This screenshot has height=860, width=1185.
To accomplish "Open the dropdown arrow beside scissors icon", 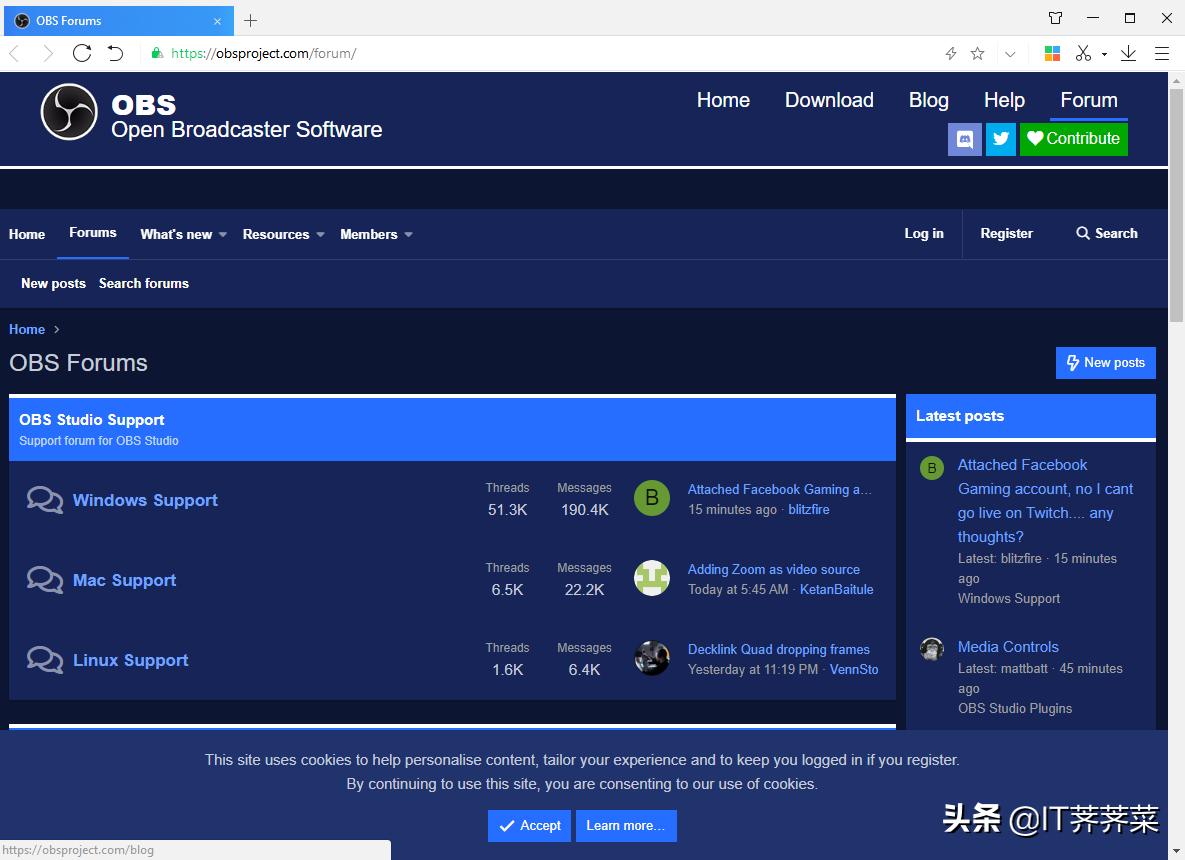I will pyautogui.click(x=1104, y=54).
